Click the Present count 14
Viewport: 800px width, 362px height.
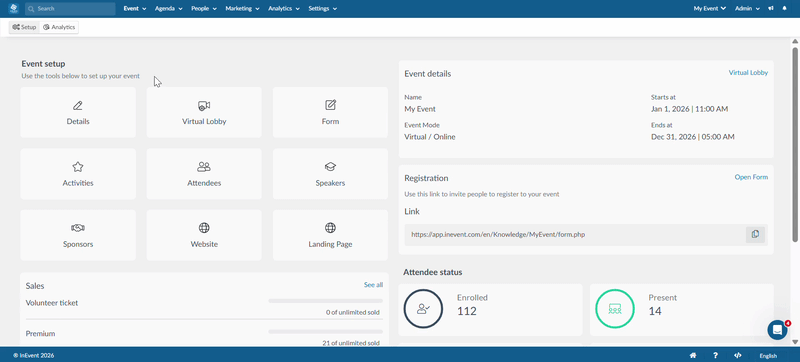tap(655, 311)
